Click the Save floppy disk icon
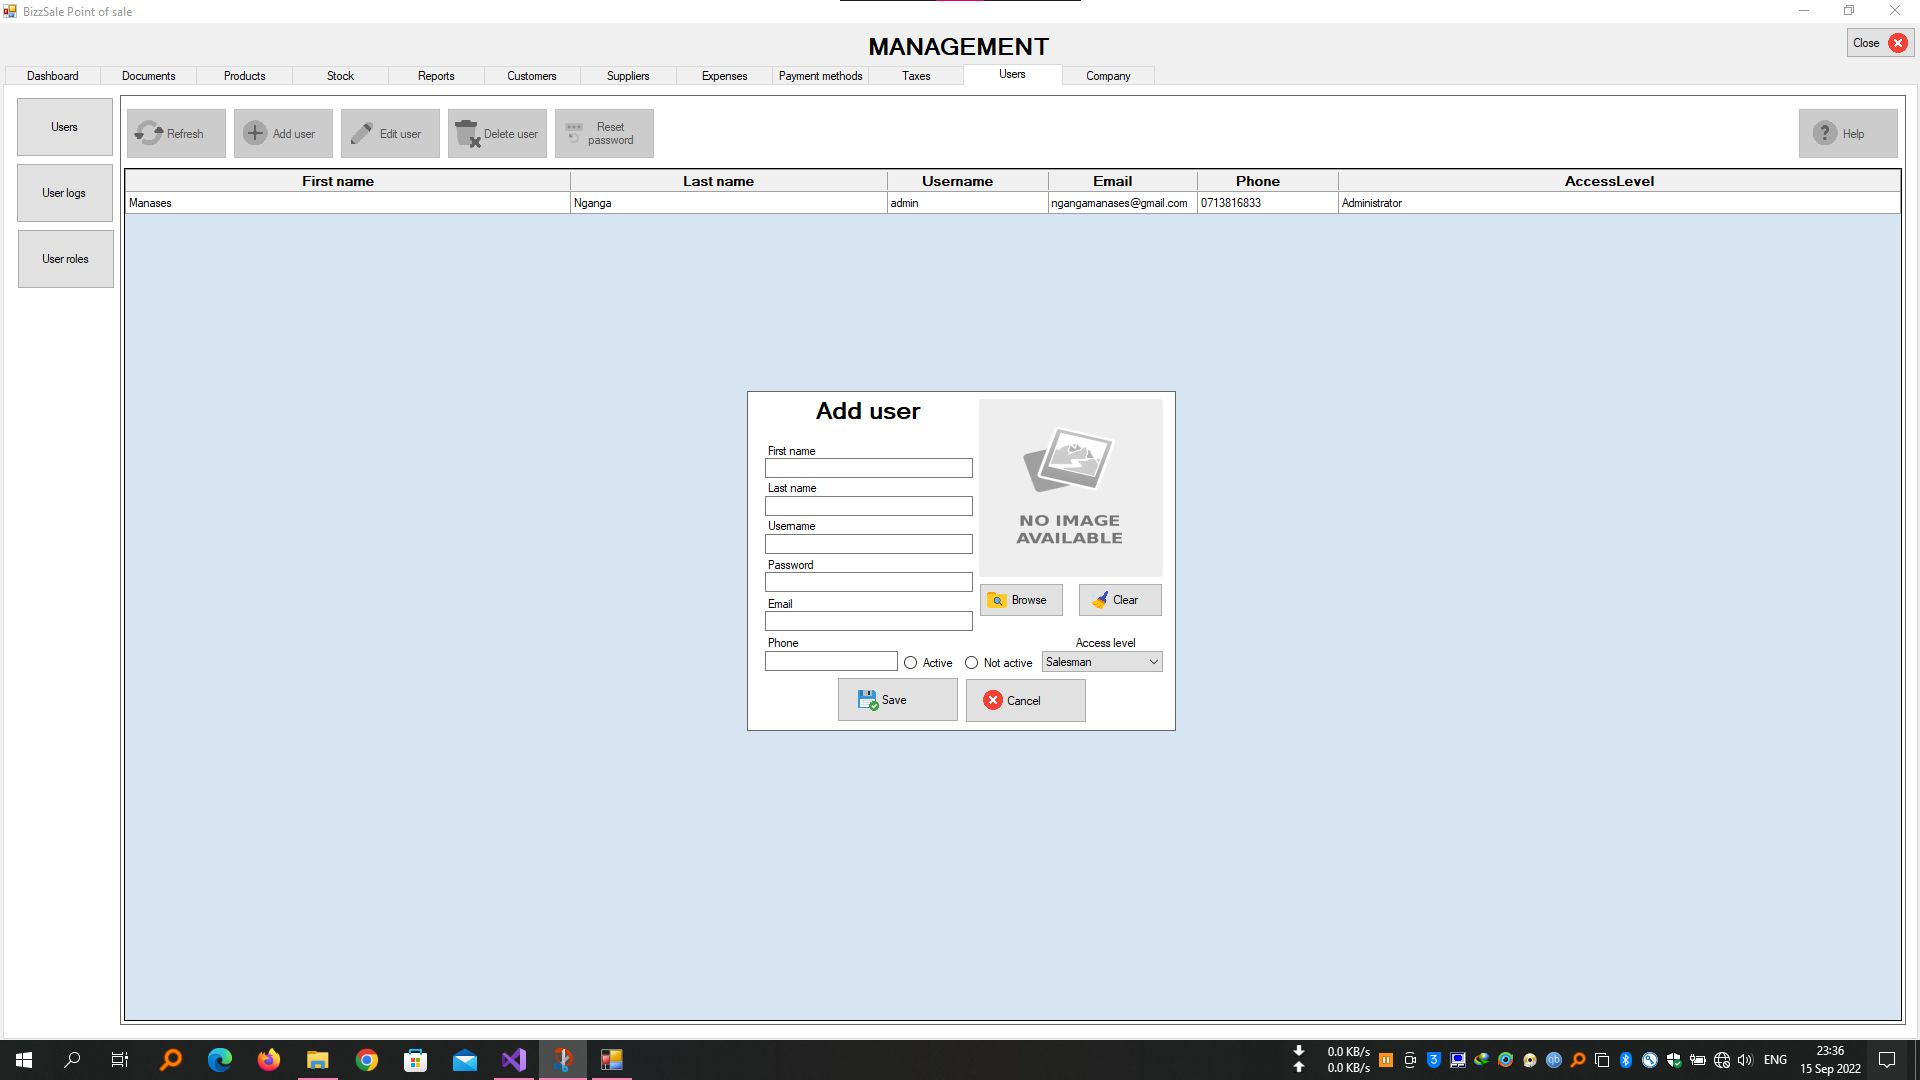This screenshot has height=1080, width=1920. pyautogui.click(x=867, y=700)
